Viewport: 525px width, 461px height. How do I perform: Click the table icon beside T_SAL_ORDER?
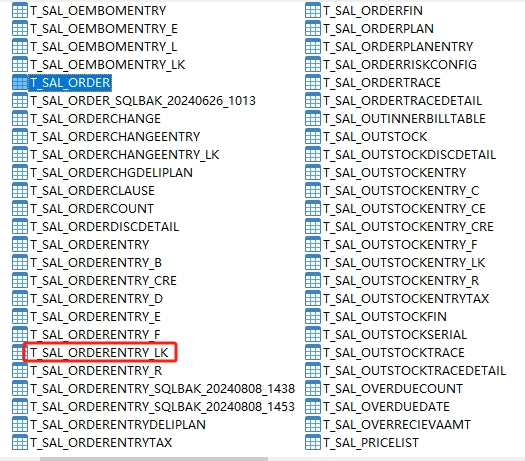coord(19,83)
